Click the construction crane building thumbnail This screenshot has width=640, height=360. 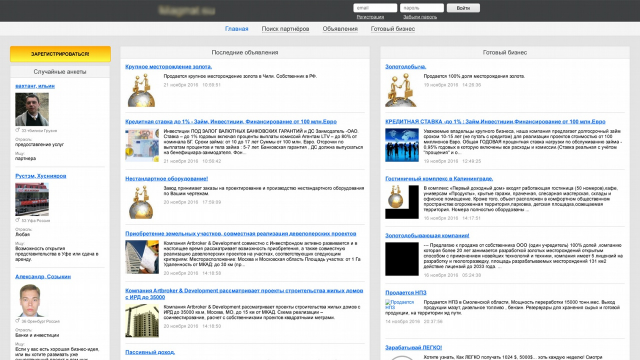(x=142, y=320)
